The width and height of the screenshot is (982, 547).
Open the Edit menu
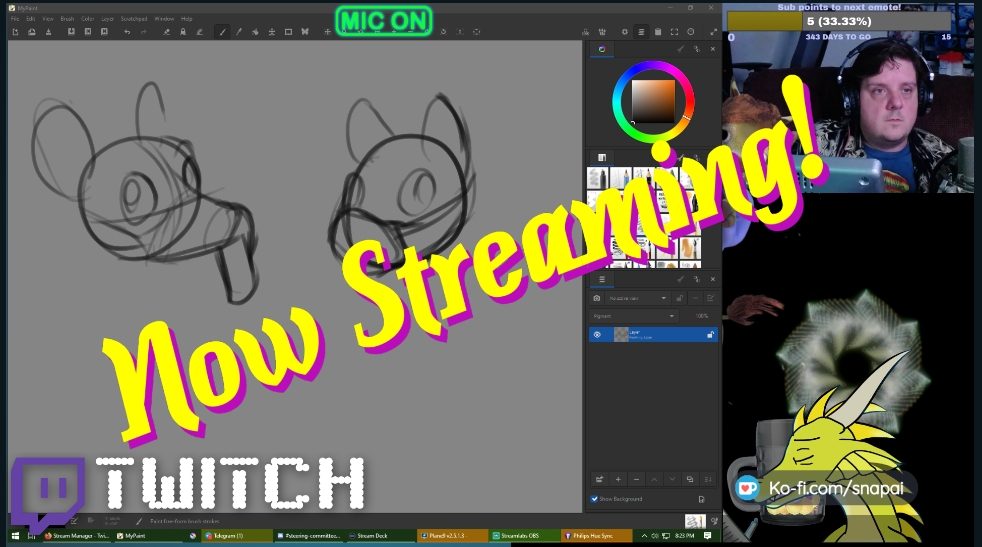(31, 19)
